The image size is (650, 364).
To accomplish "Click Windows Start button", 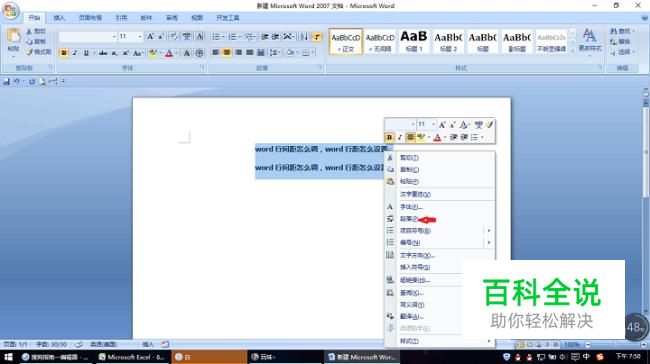I will [x=8, y=357].
